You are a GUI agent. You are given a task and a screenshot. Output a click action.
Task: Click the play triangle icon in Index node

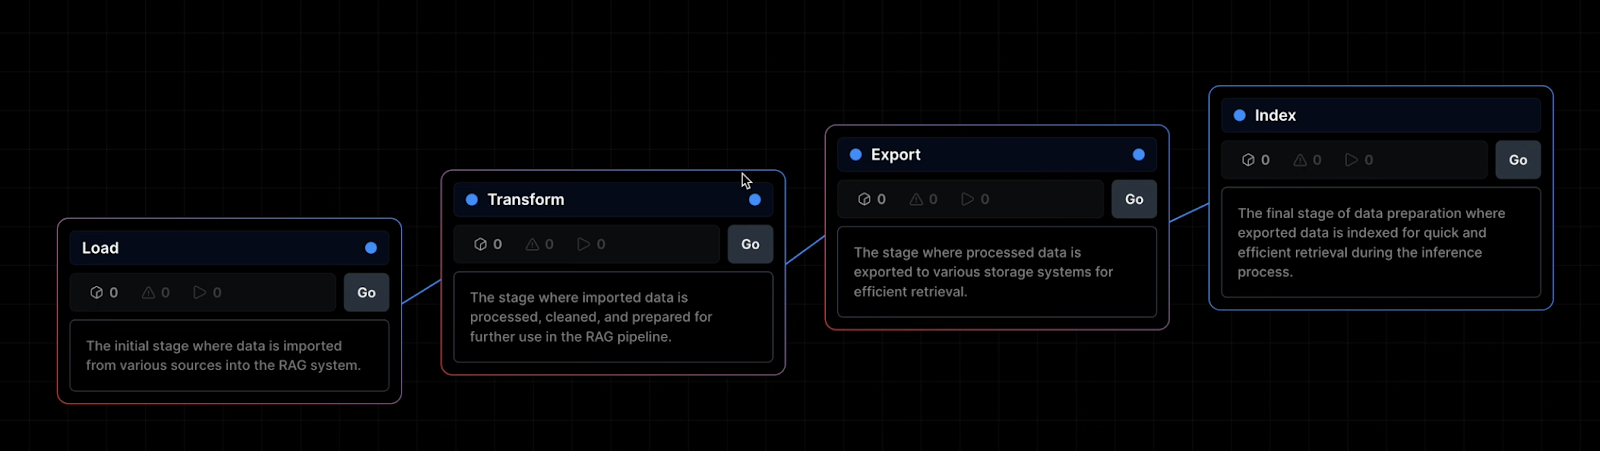pyautogui.click(x=1352, y=160)
